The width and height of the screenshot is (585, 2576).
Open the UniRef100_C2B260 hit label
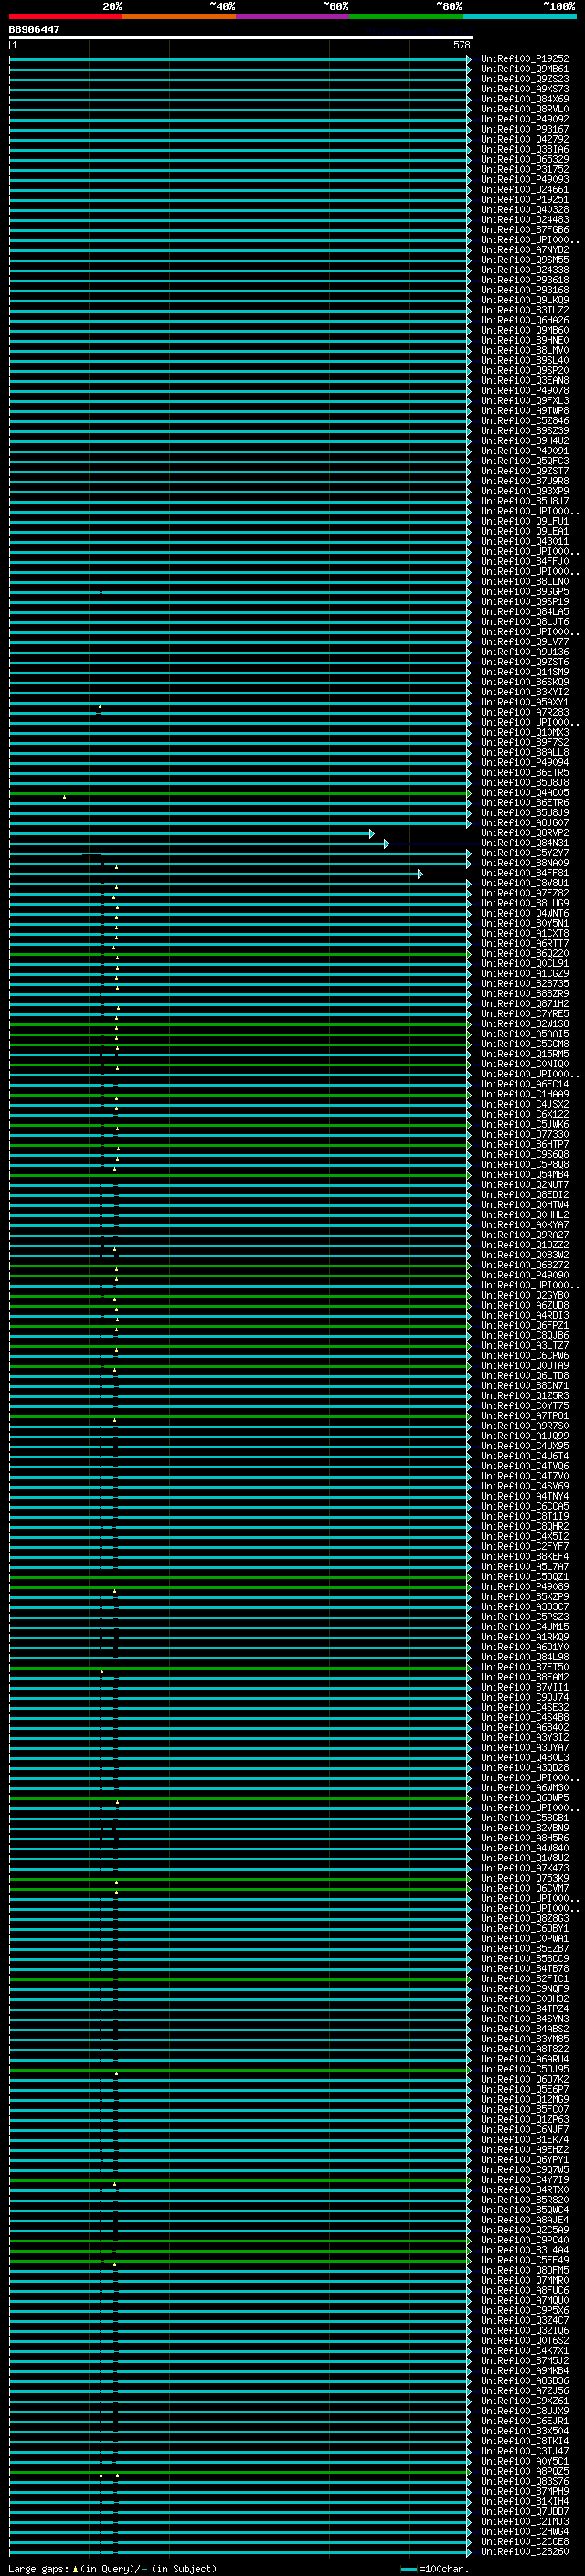[524, 2551]
